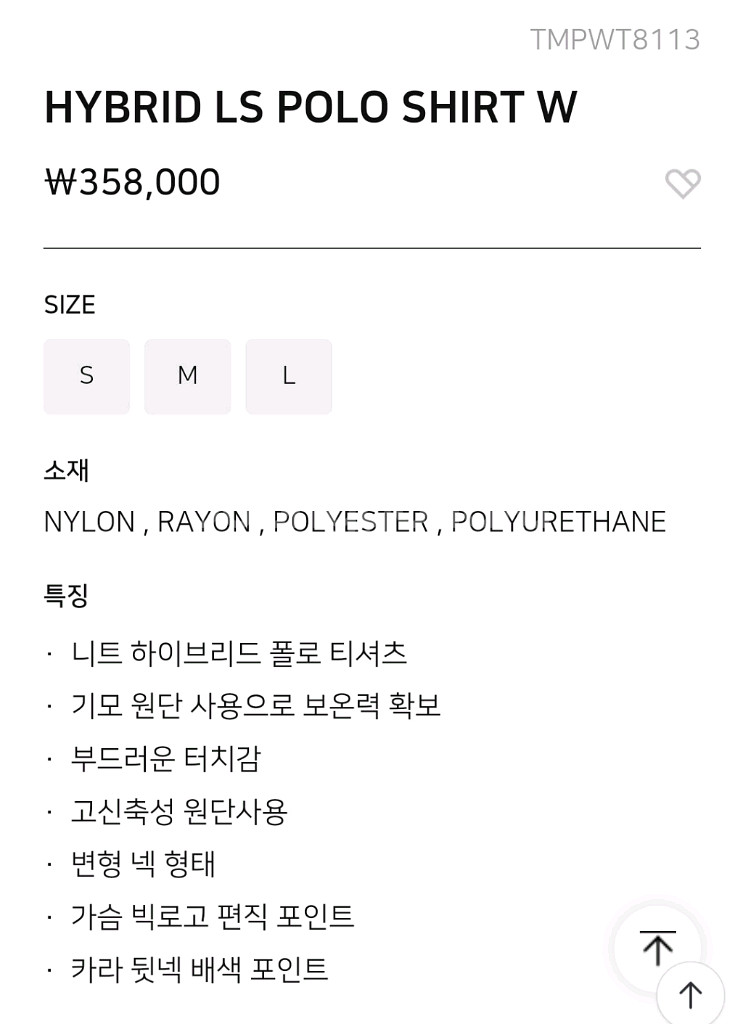
Task: Tap the 가슴 빅로고 편직 포인트 line
Action: (212, 916)
